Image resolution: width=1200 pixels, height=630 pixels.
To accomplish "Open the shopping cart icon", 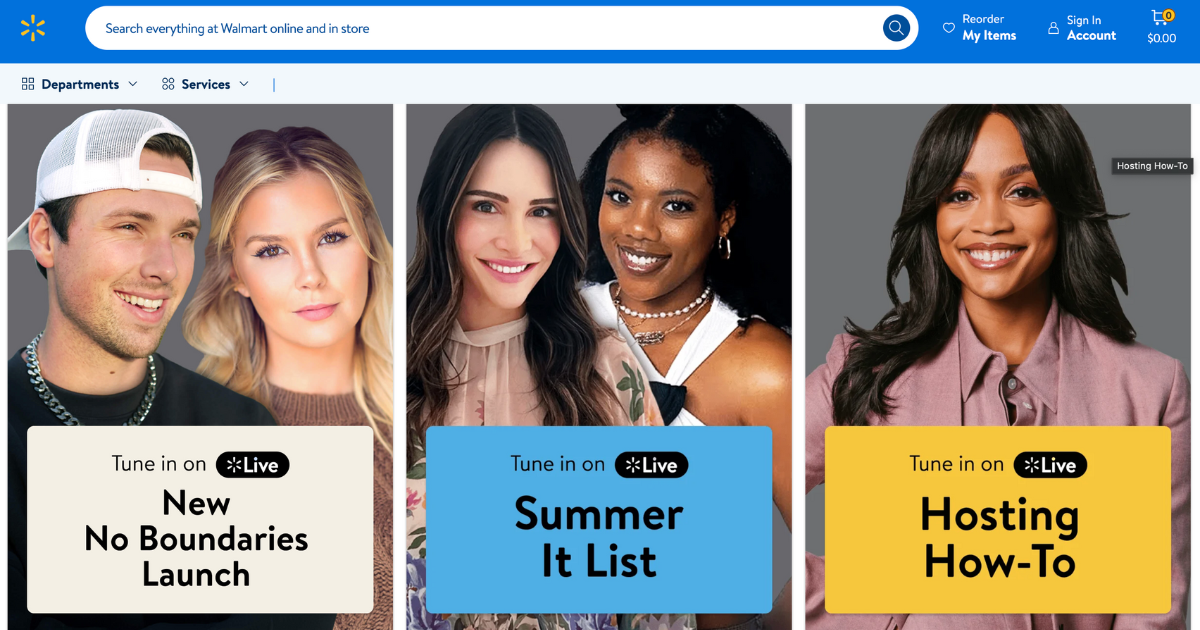I will pyautogui.click(x=1160, y=17).
